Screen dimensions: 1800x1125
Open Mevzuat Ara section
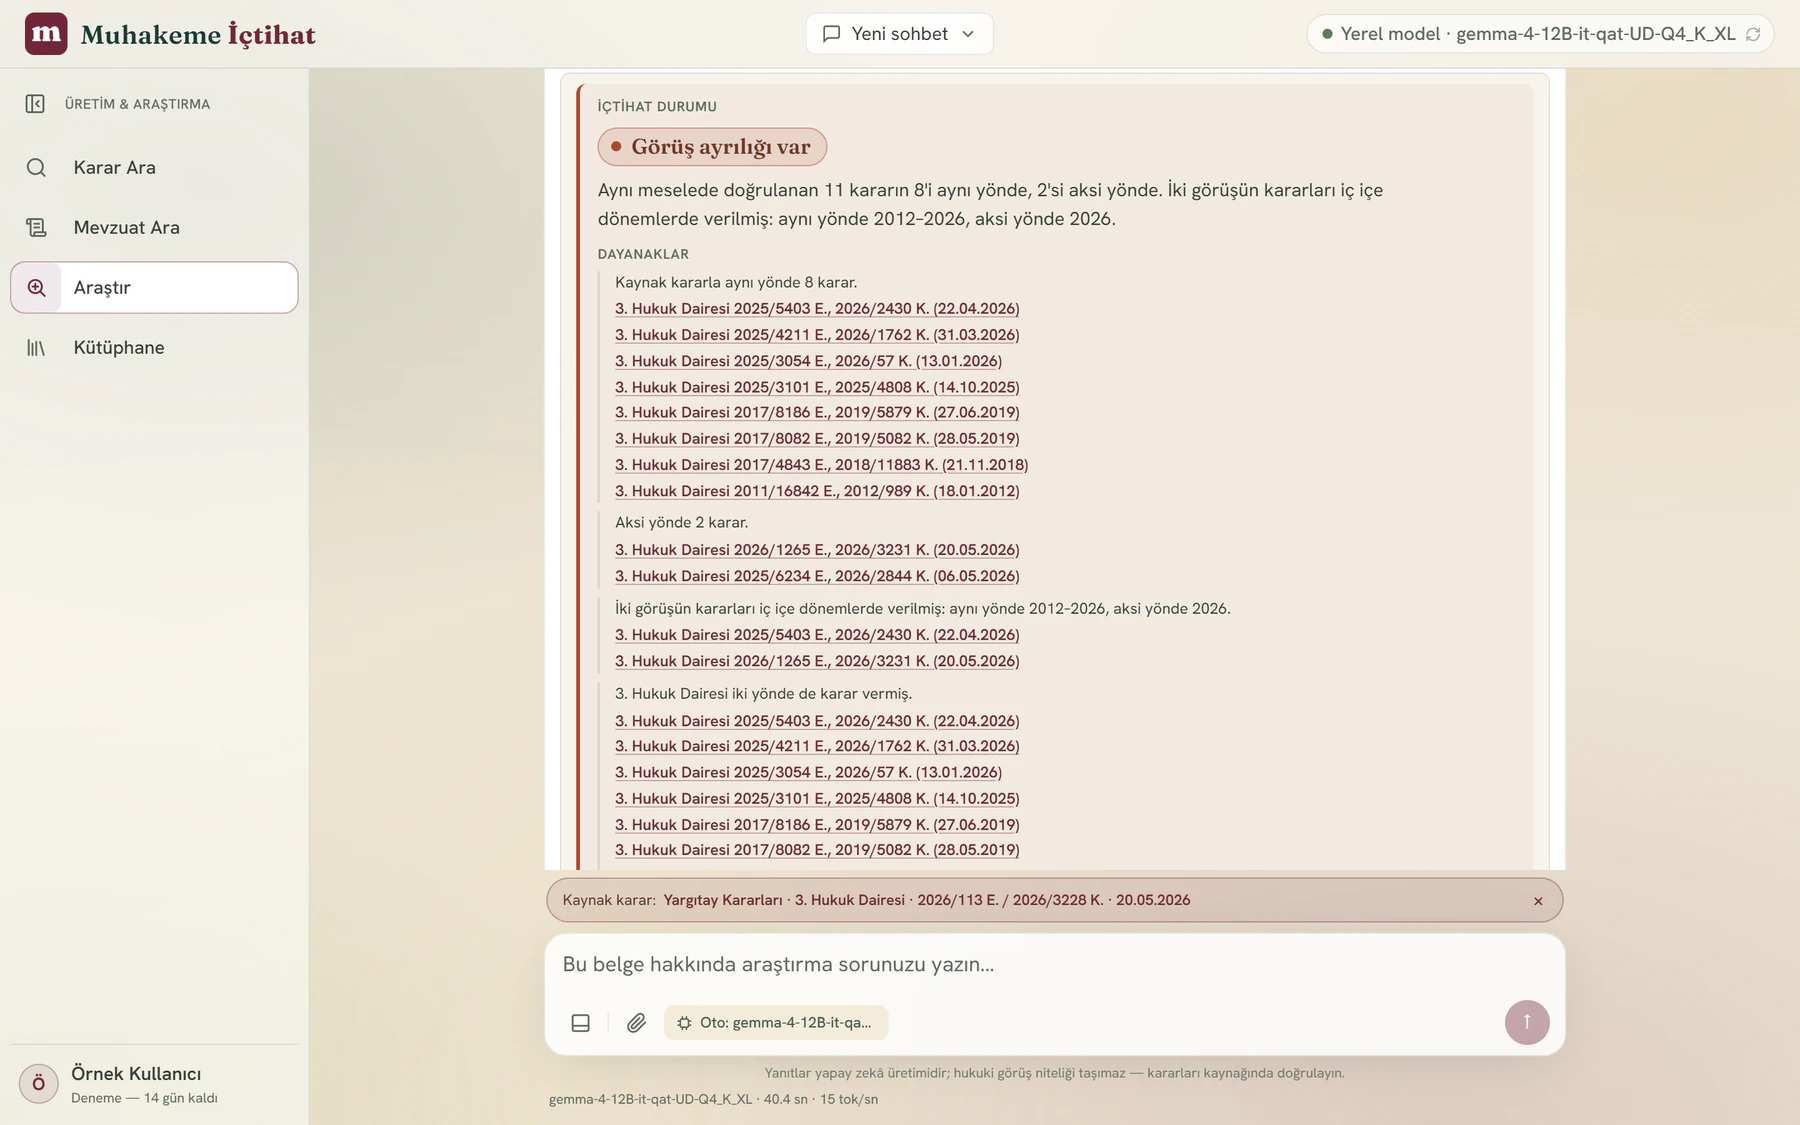154,227
